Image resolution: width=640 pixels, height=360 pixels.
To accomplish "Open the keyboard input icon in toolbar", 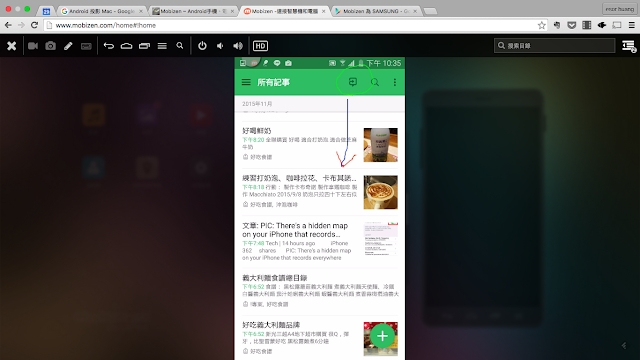I will pos(86,46).
